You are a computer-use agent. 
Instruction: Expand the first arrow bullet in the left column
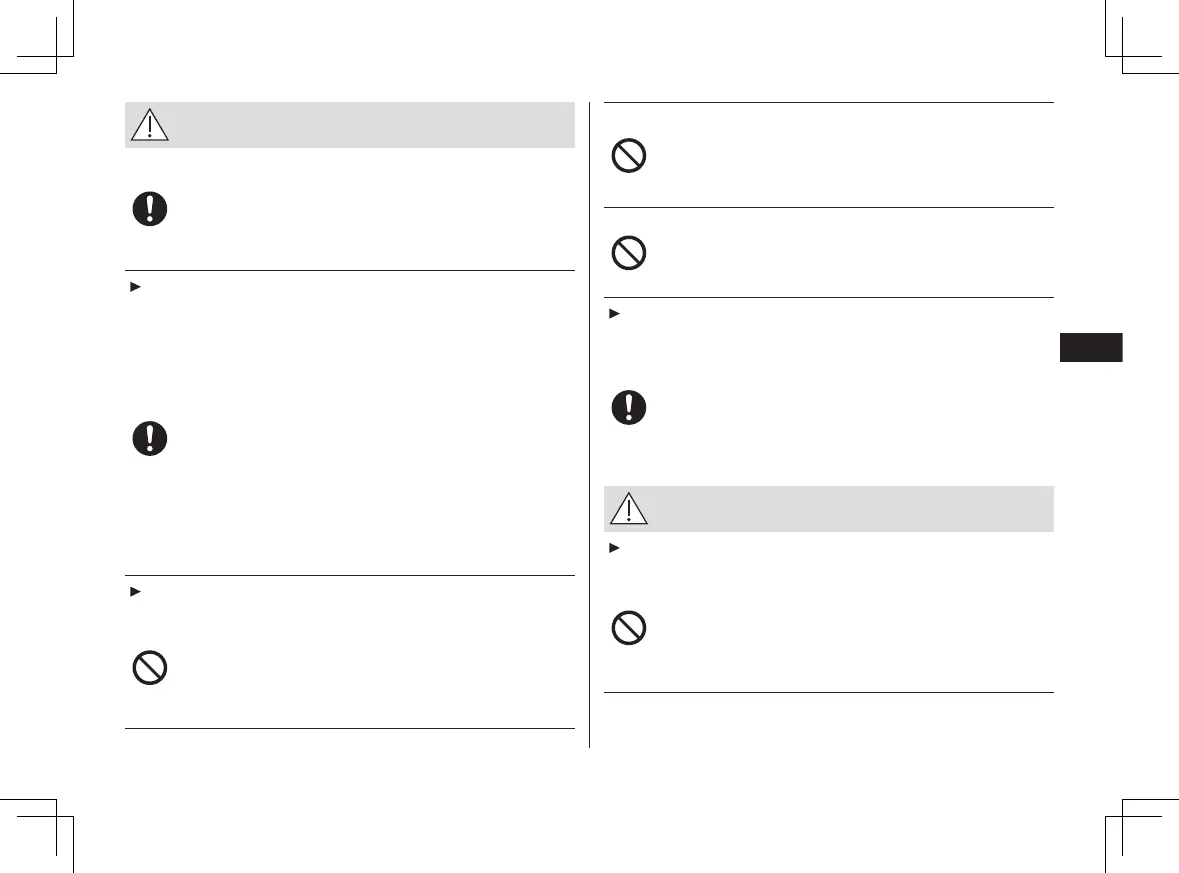pyautogui.click(x=132, y=287)
